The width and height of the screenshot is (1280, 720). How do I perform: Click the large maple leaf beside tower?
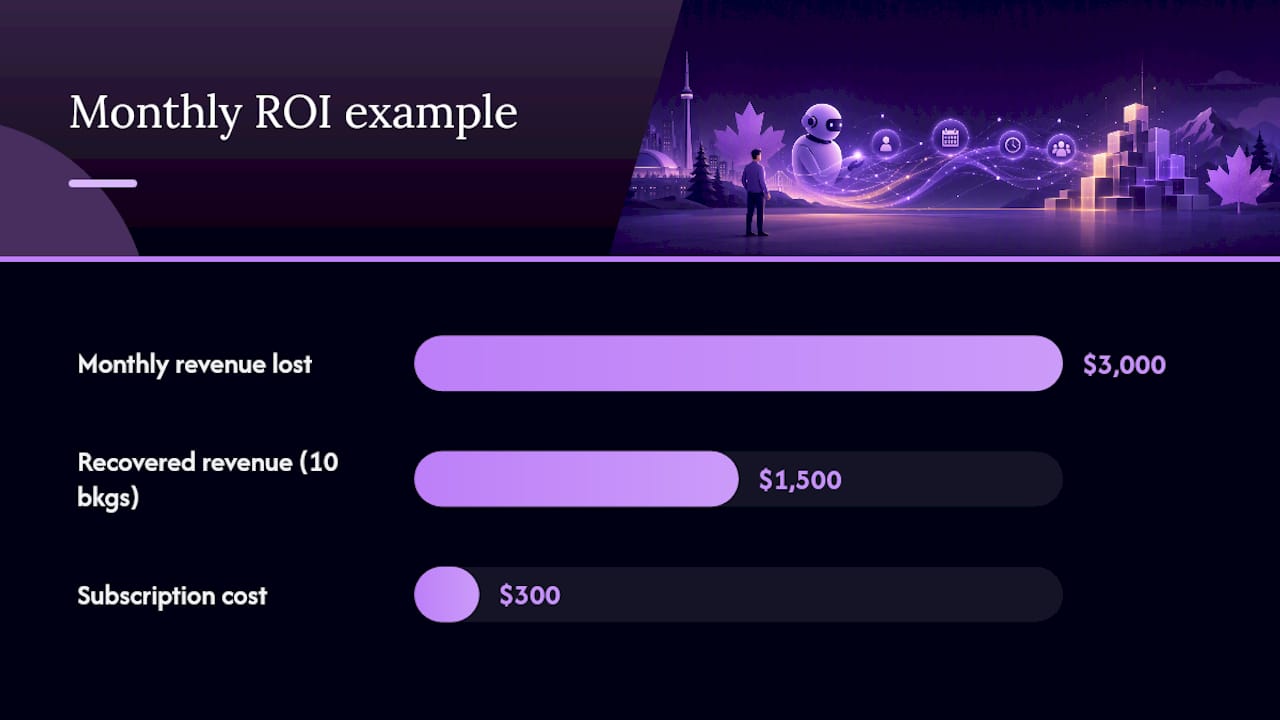click(x=749, y=142)
